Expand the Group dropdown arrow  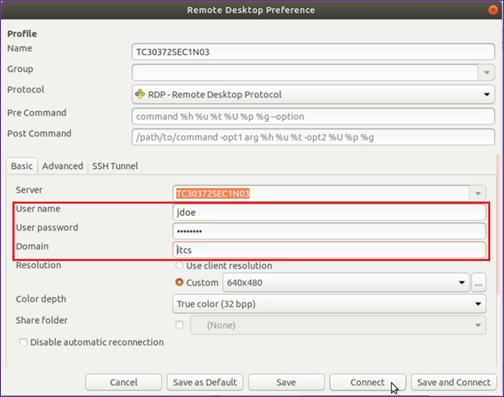coord(487,72)
